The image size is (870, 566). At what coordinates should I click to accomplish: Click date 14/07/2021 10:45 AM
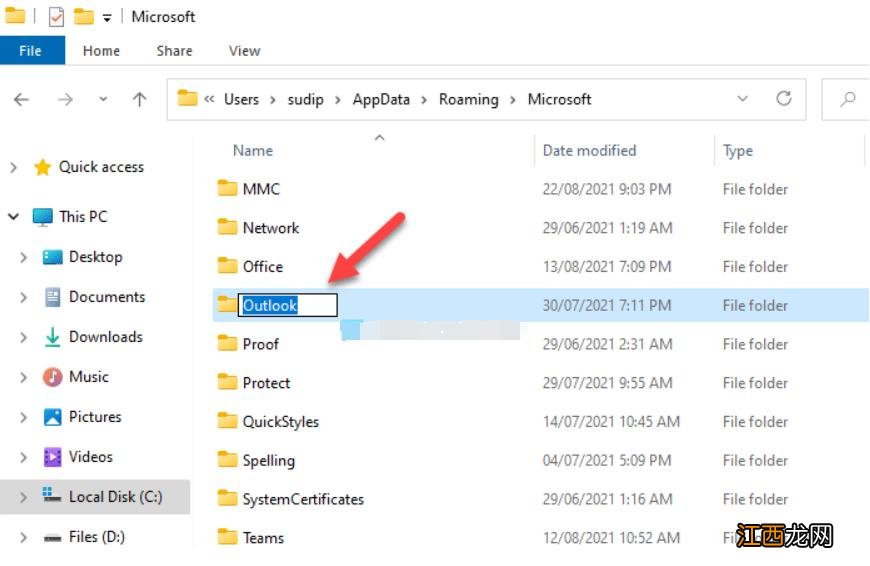pyautogui.click(x=611, y=422)
